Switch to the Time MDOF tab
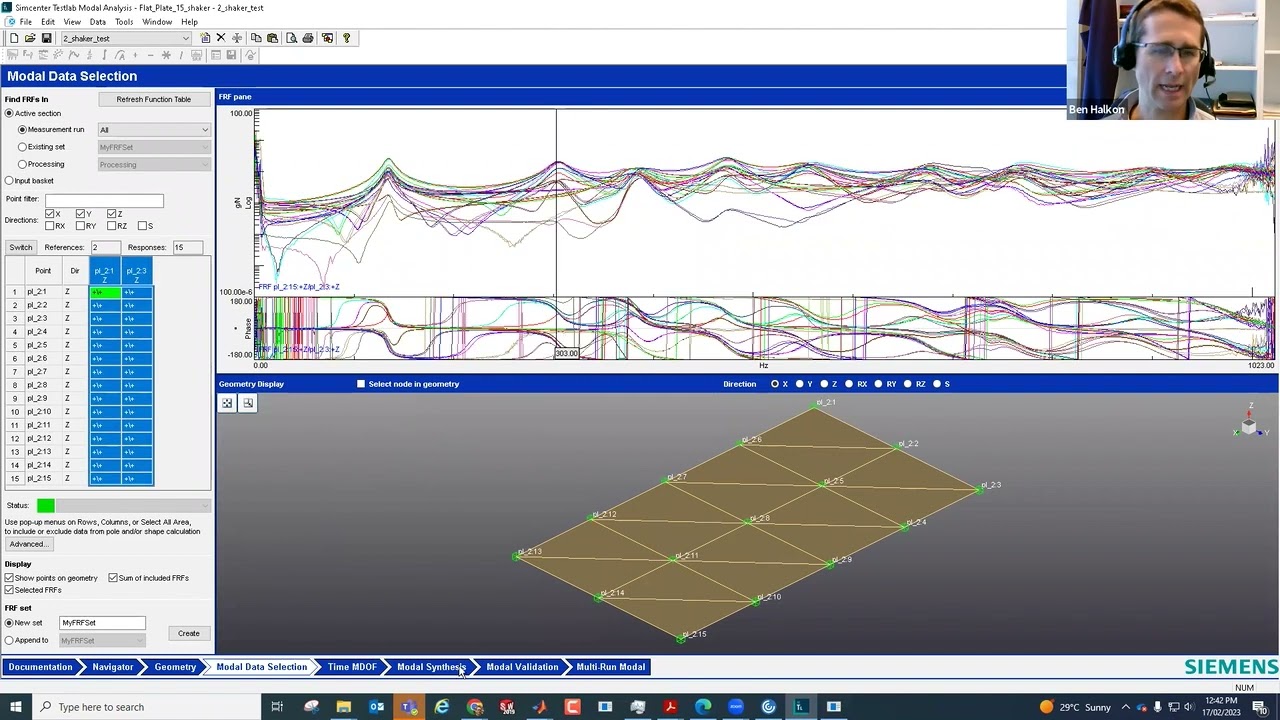 pos(352,667)
